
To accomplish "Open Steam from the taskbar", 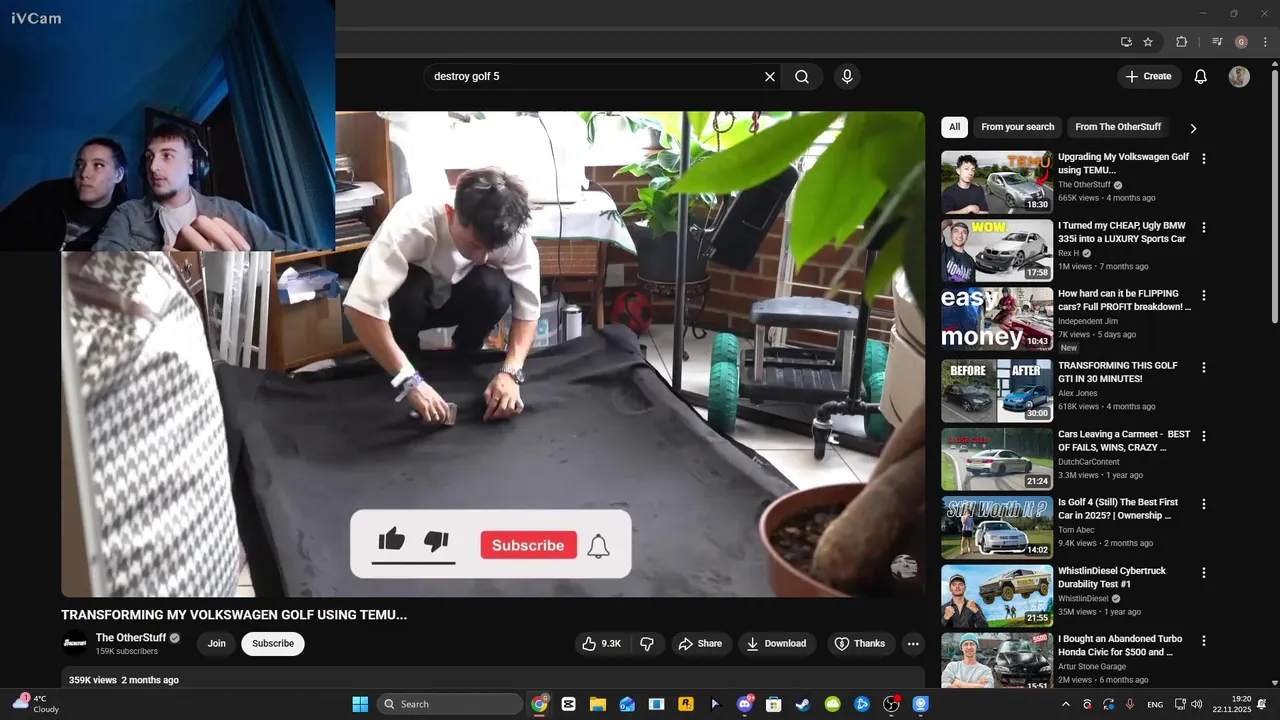I will coord(803,704).
